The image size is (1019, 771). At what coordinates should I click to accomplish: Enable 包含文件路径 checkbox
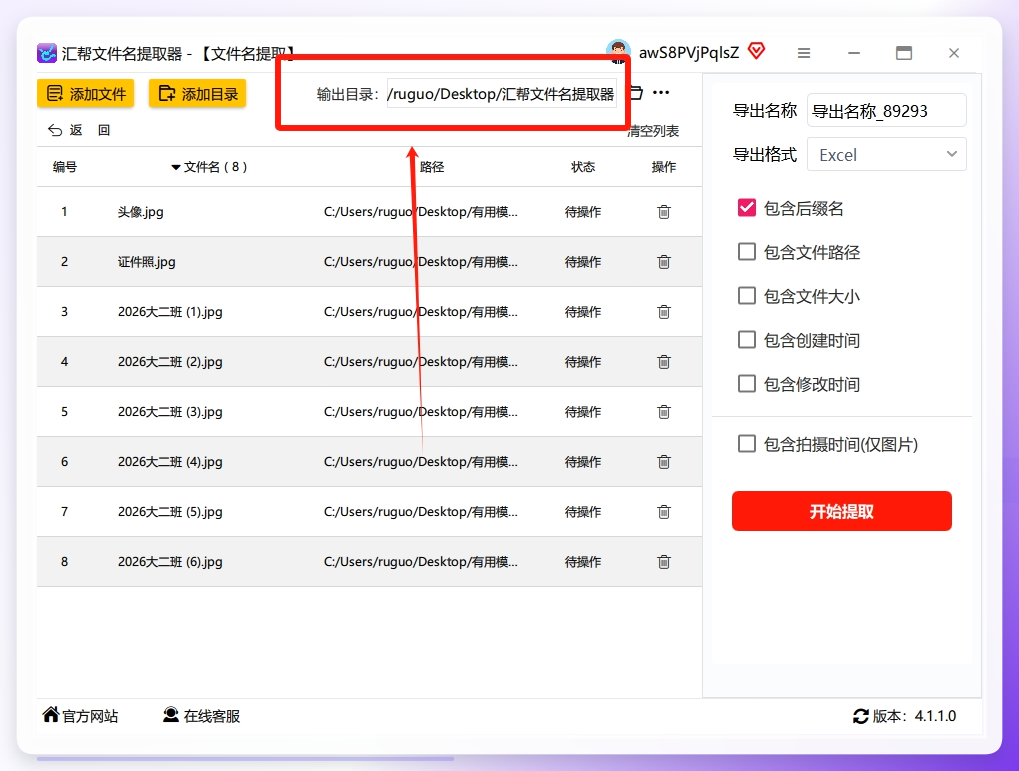(747, 252)
